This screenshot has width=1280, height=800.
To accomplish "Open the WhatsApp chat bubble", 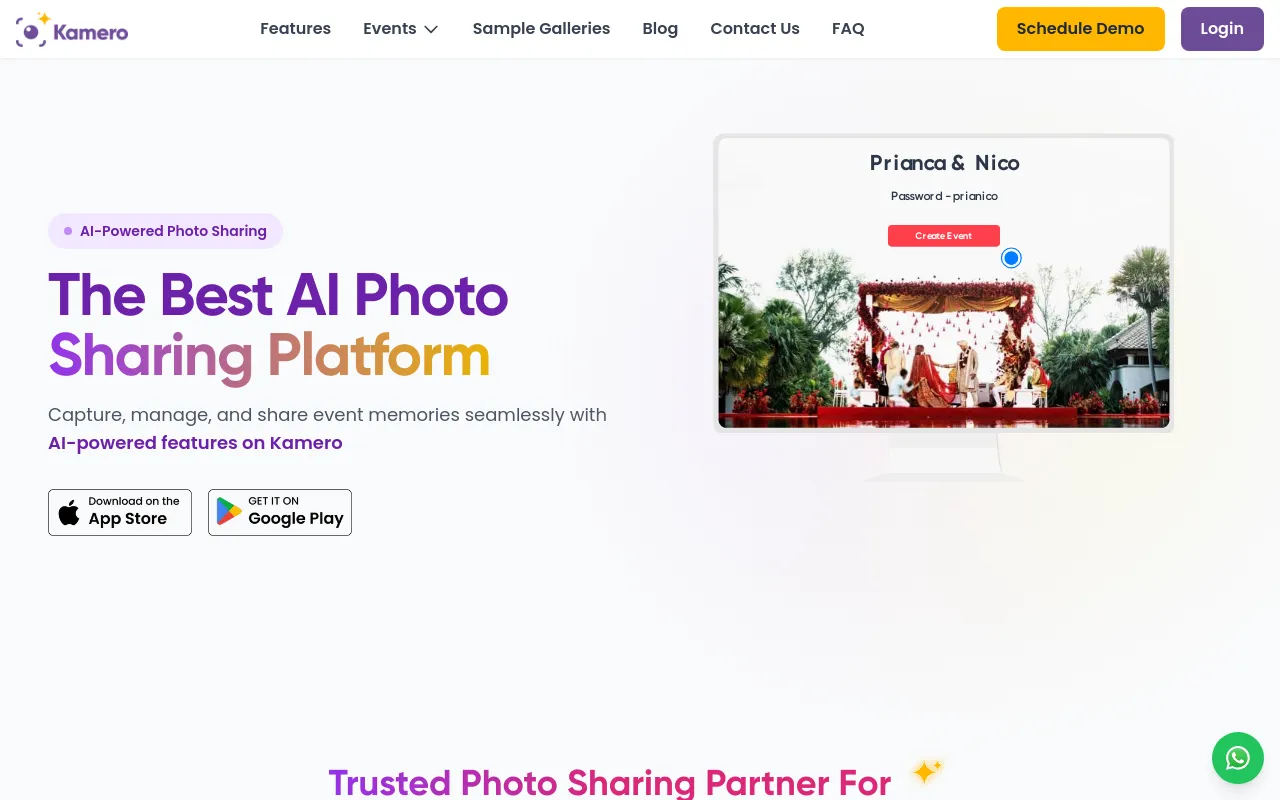I will 1238,758.
